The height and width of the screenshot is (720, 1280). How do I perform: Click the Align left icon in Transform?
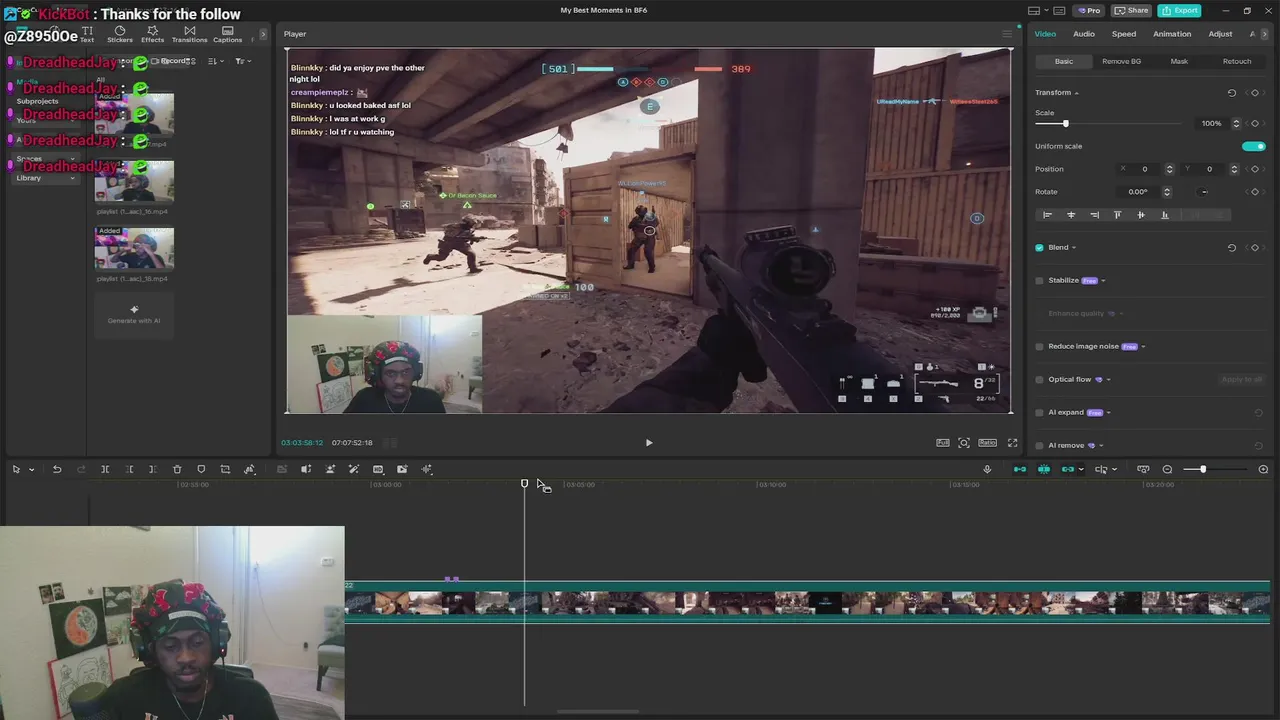click(x=1047, y=215)
